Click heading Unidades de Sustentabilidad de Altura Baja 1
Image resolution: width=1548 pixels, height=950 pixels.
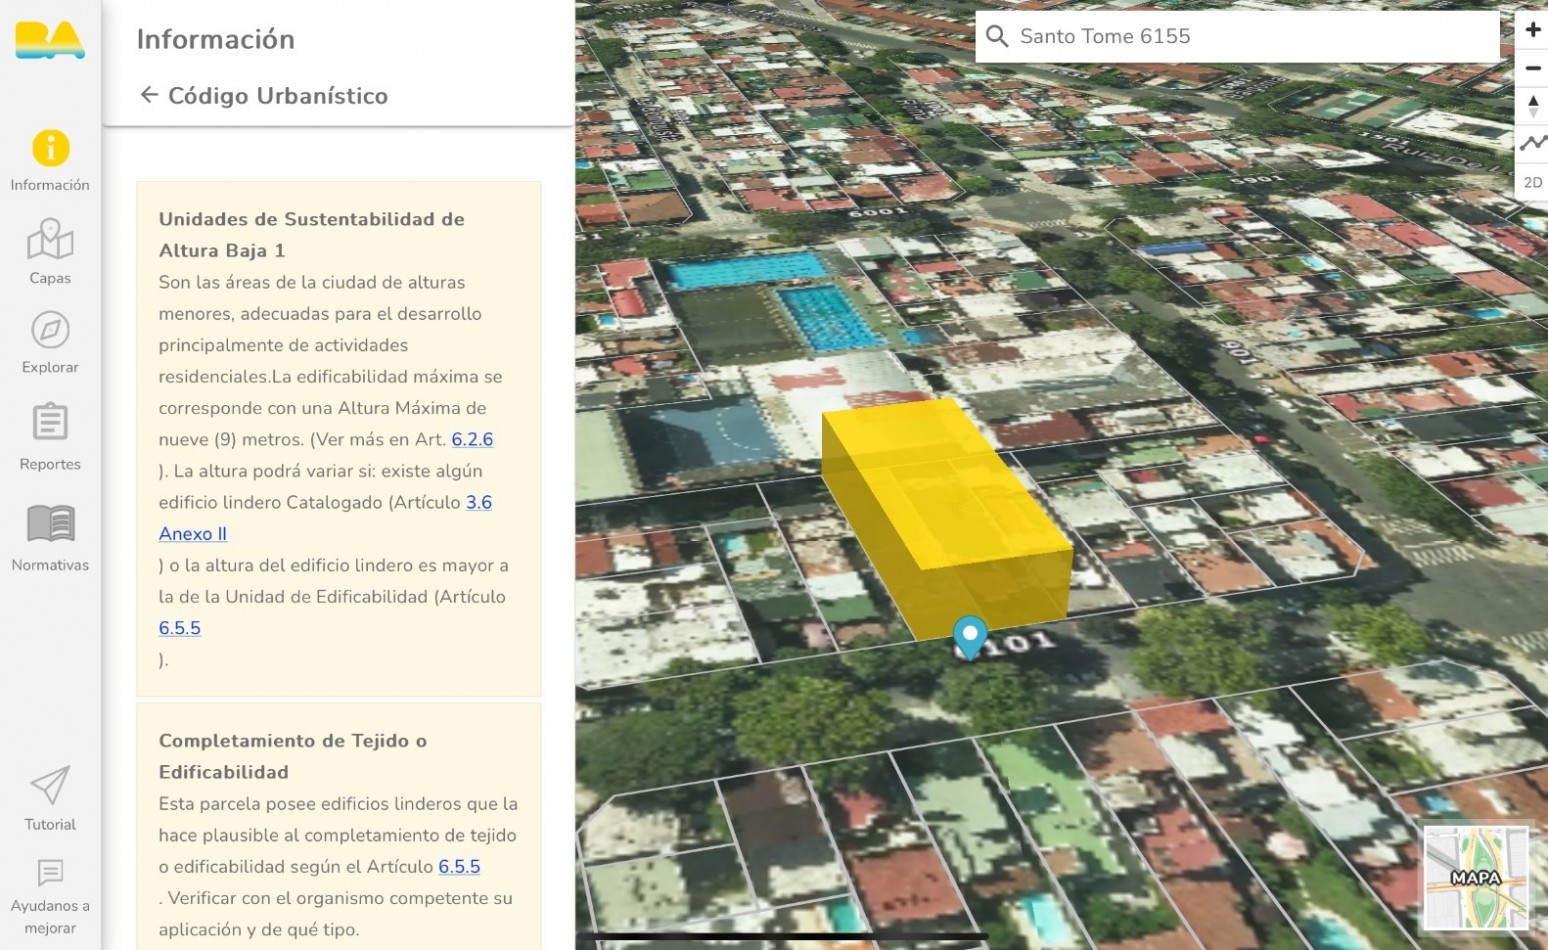point(312,235)
